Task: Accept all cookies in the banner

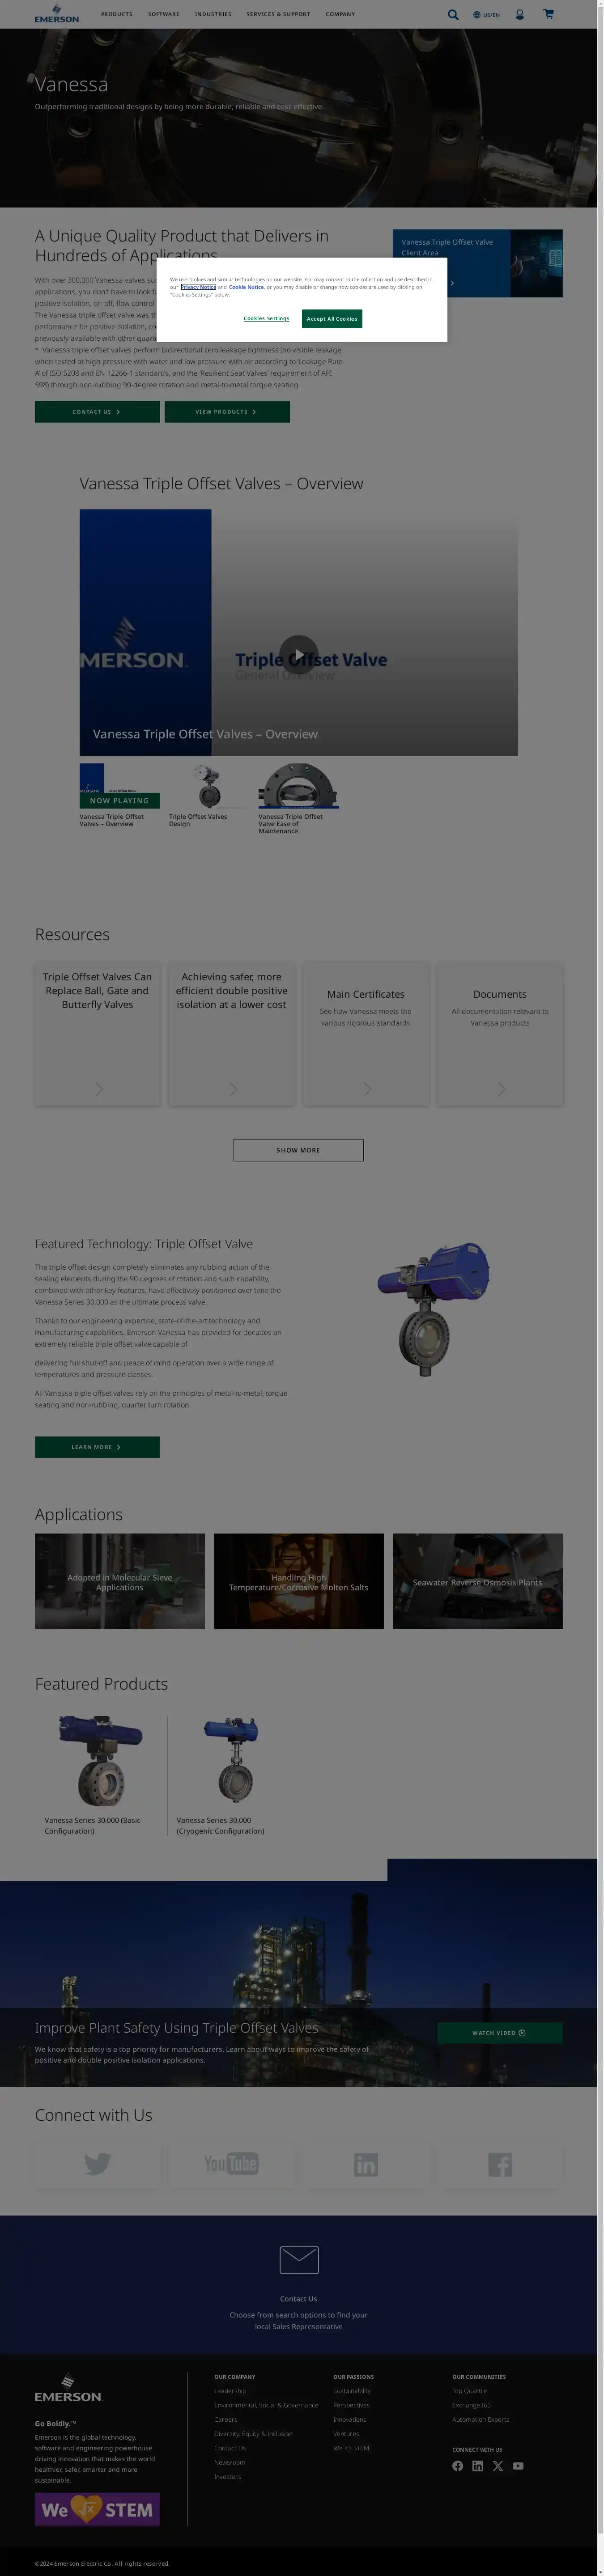Action: point(332,318)
